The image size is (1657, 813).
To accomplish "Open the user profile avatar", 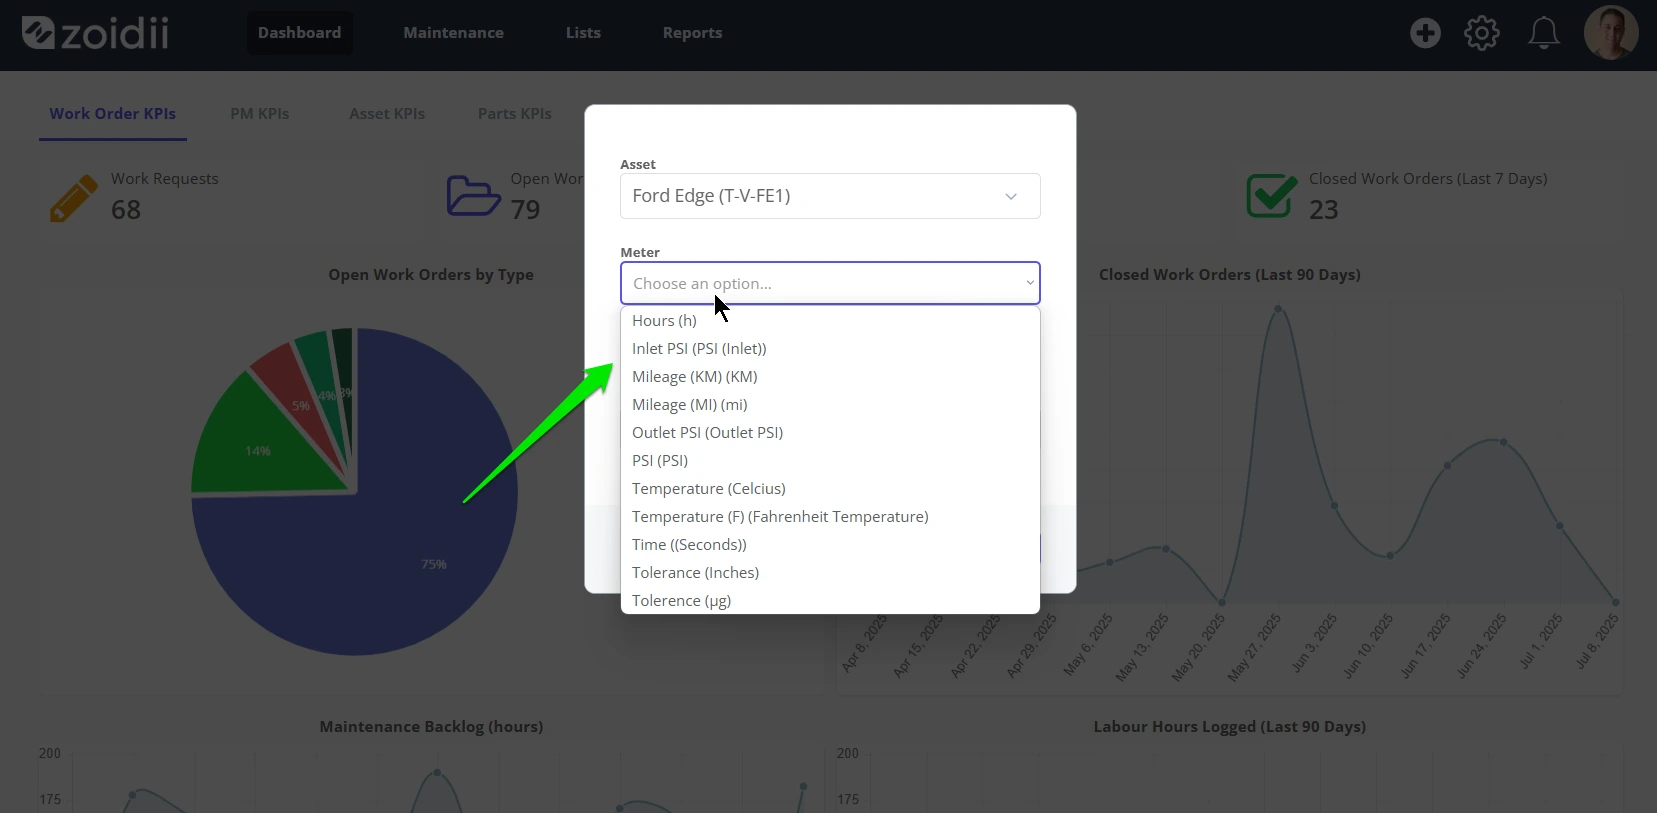I will coord(1611,33).
